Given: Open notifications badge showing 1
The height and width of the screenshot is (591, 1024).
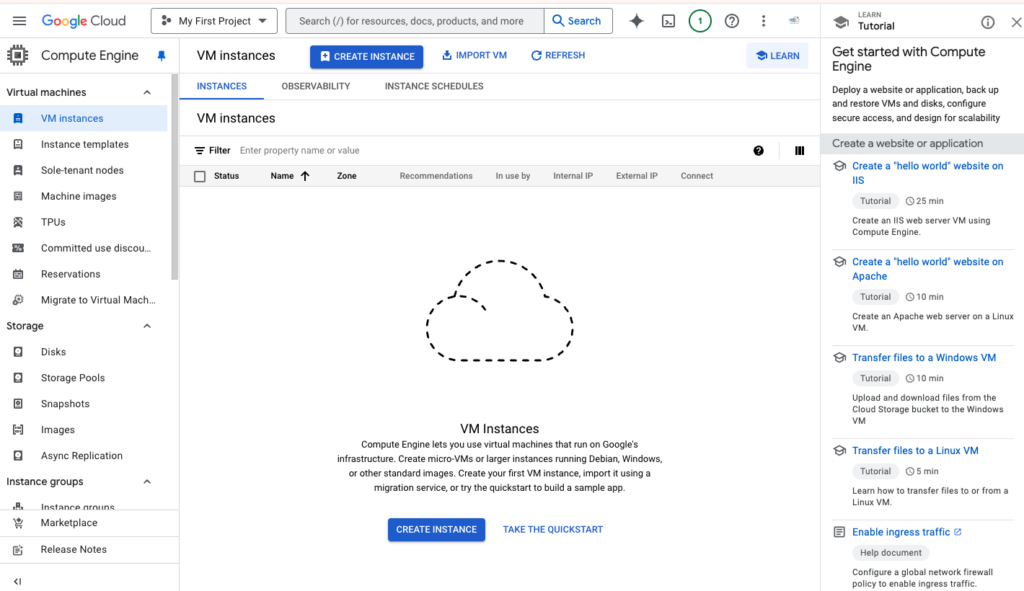Looking at the screenshot, I should point(700,21).
